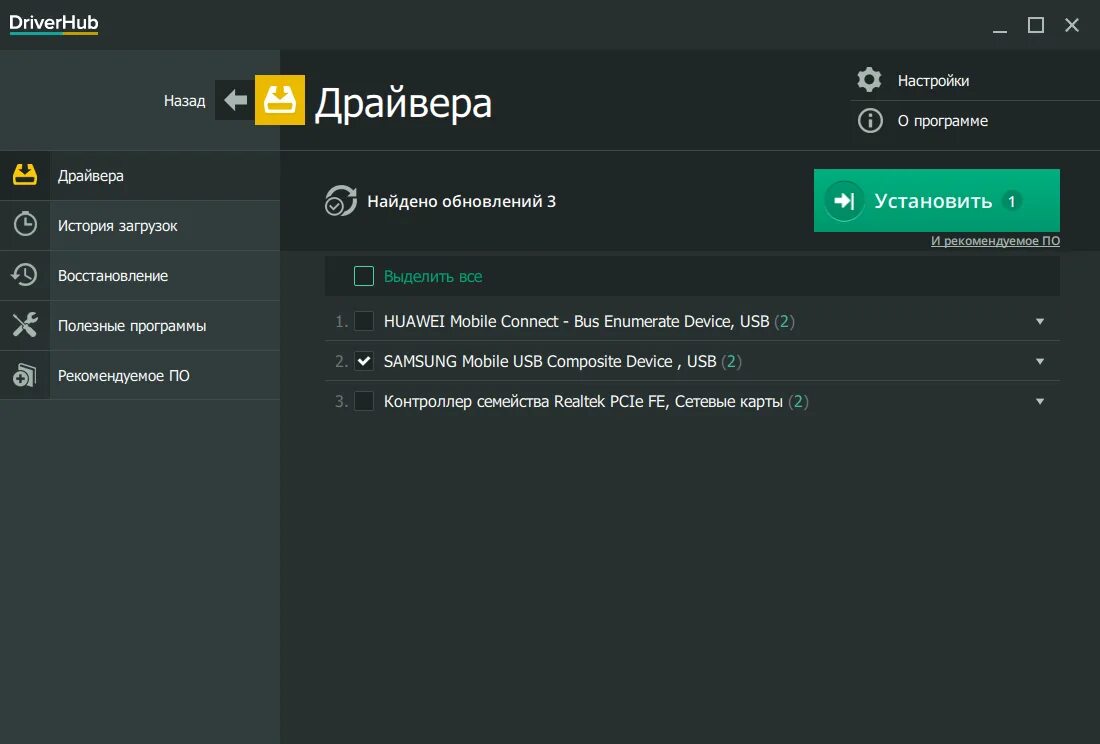This screenshot has height=744, width=1100.
Task: Click the DriverHub logo
Action: [x=53, y=23]
